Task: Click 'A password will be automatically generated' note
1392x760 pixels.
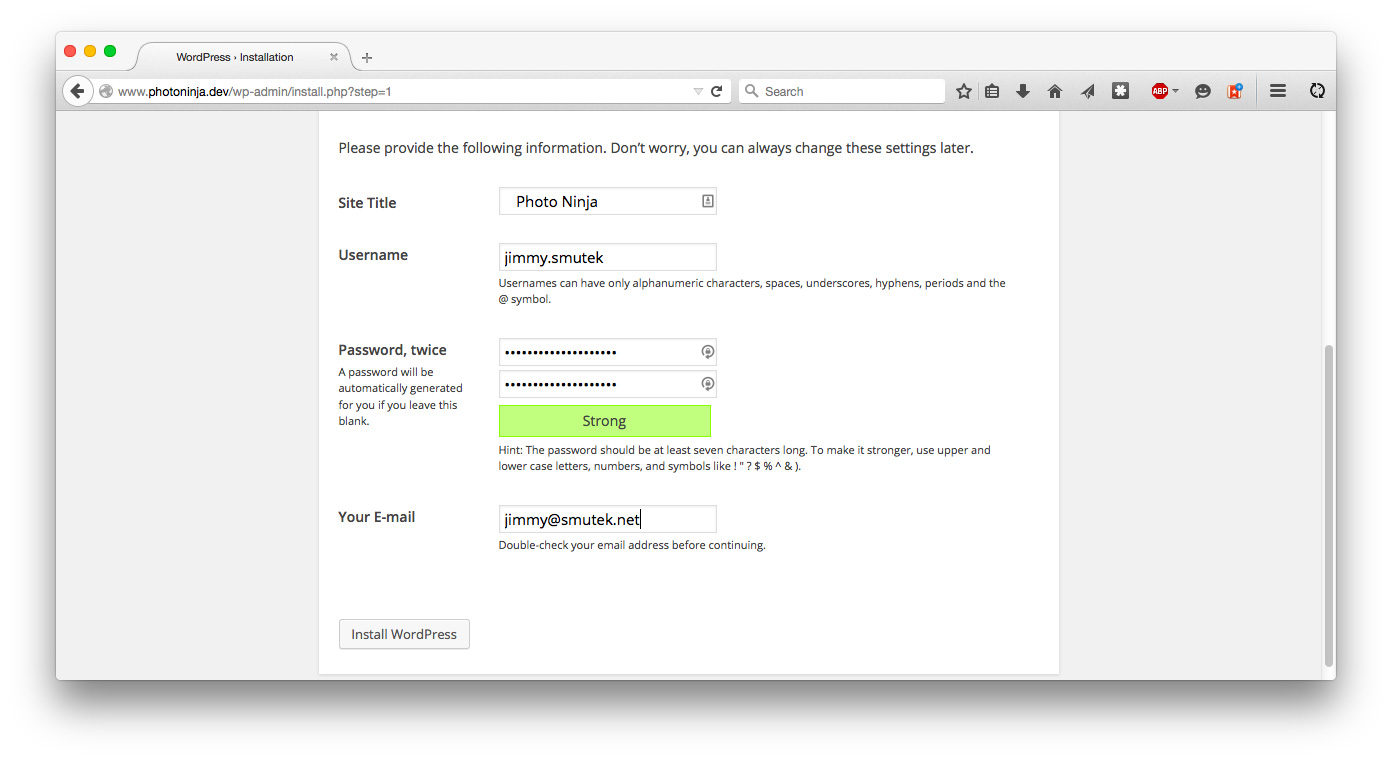Action: point(400,396)
